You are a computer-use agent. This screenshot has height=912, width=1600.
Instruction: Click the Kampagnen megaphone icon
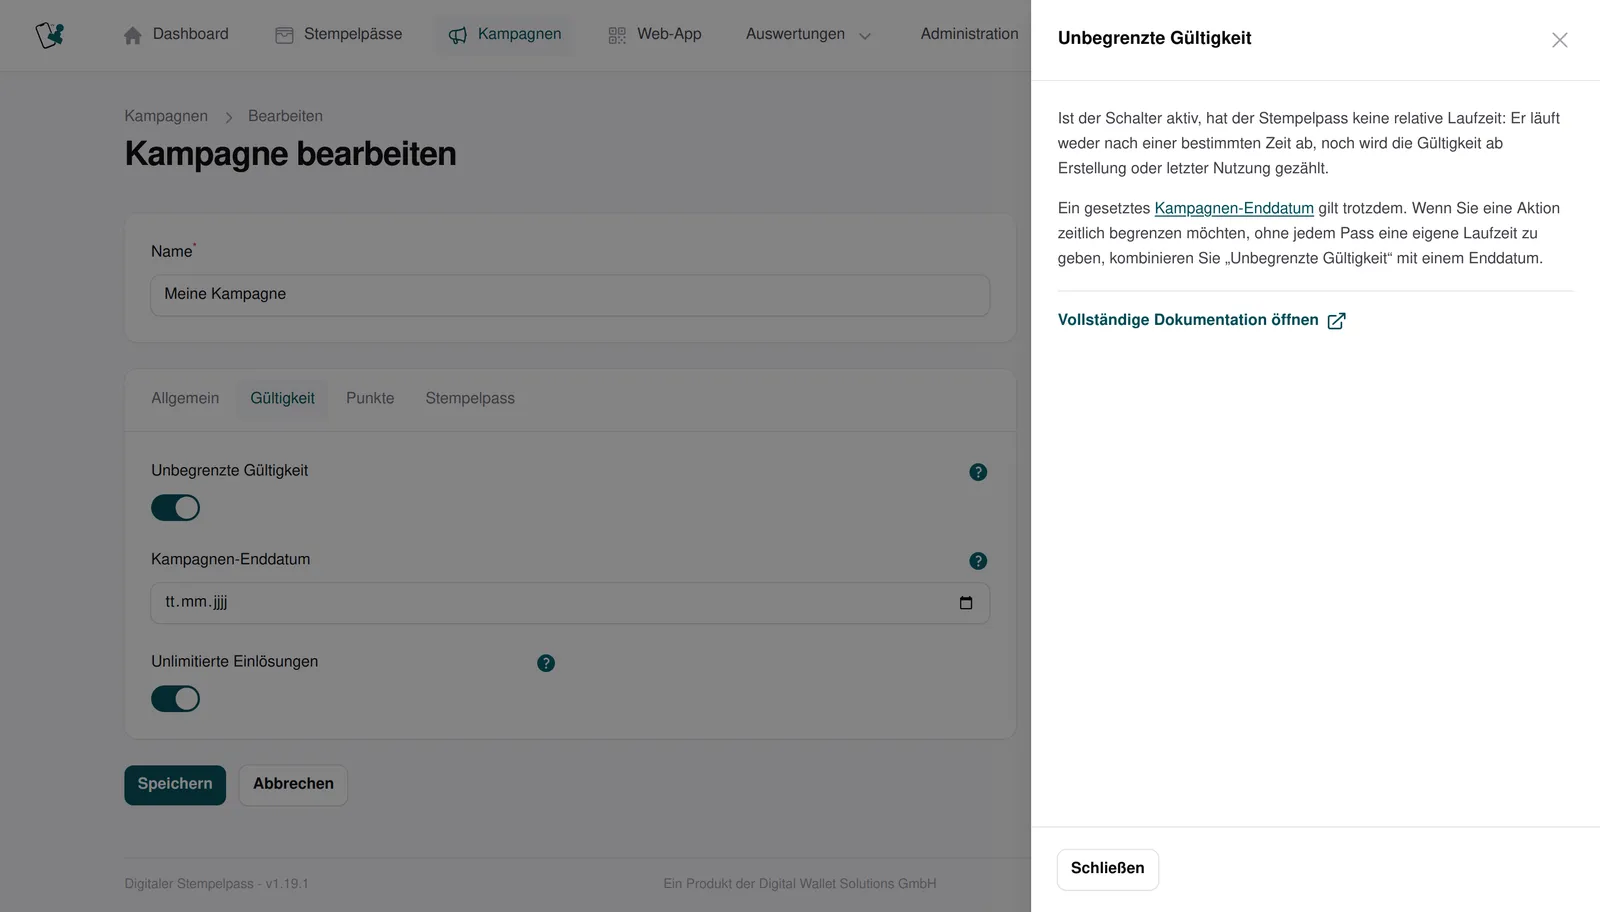[458, 35]
